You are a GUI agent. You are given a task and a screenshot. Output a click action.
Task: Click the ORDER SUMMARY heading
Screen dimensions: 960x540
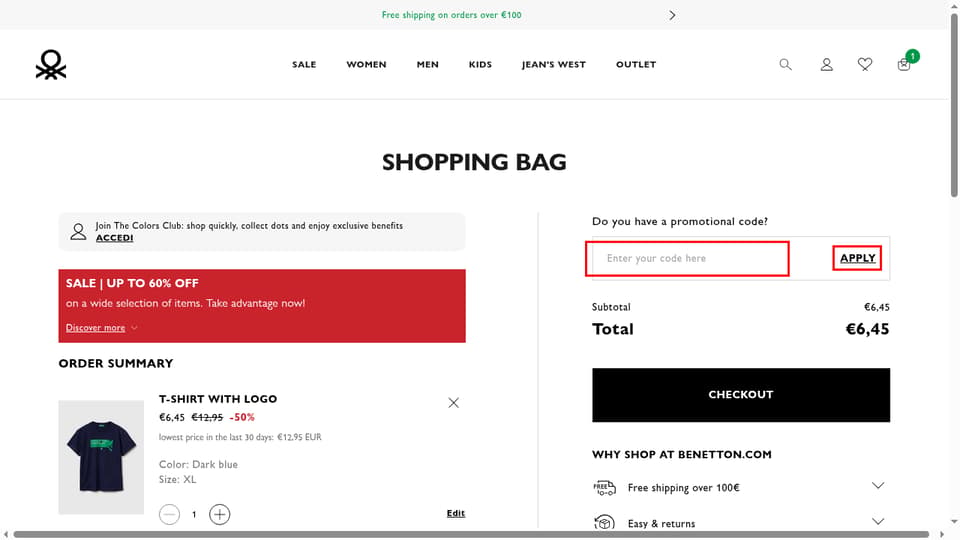click(116, 363)
